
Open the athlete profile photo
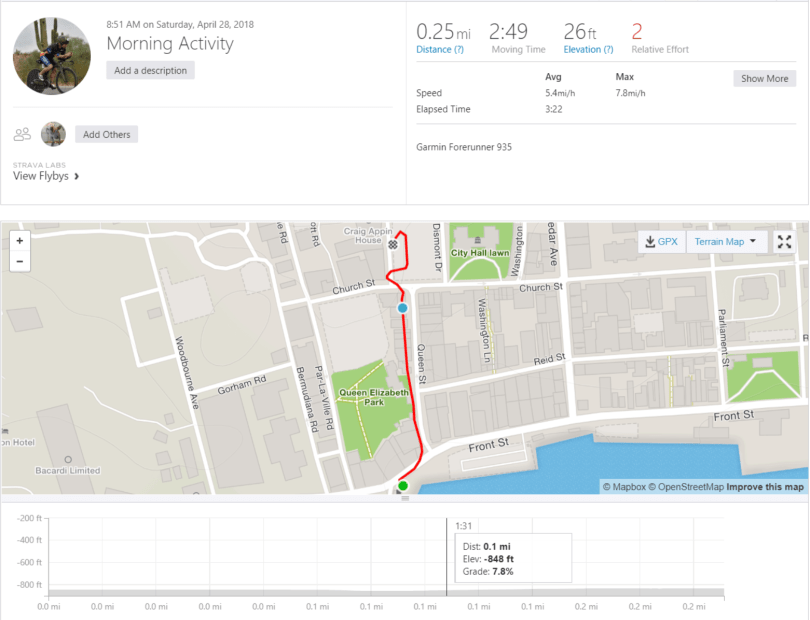point(52,56)
